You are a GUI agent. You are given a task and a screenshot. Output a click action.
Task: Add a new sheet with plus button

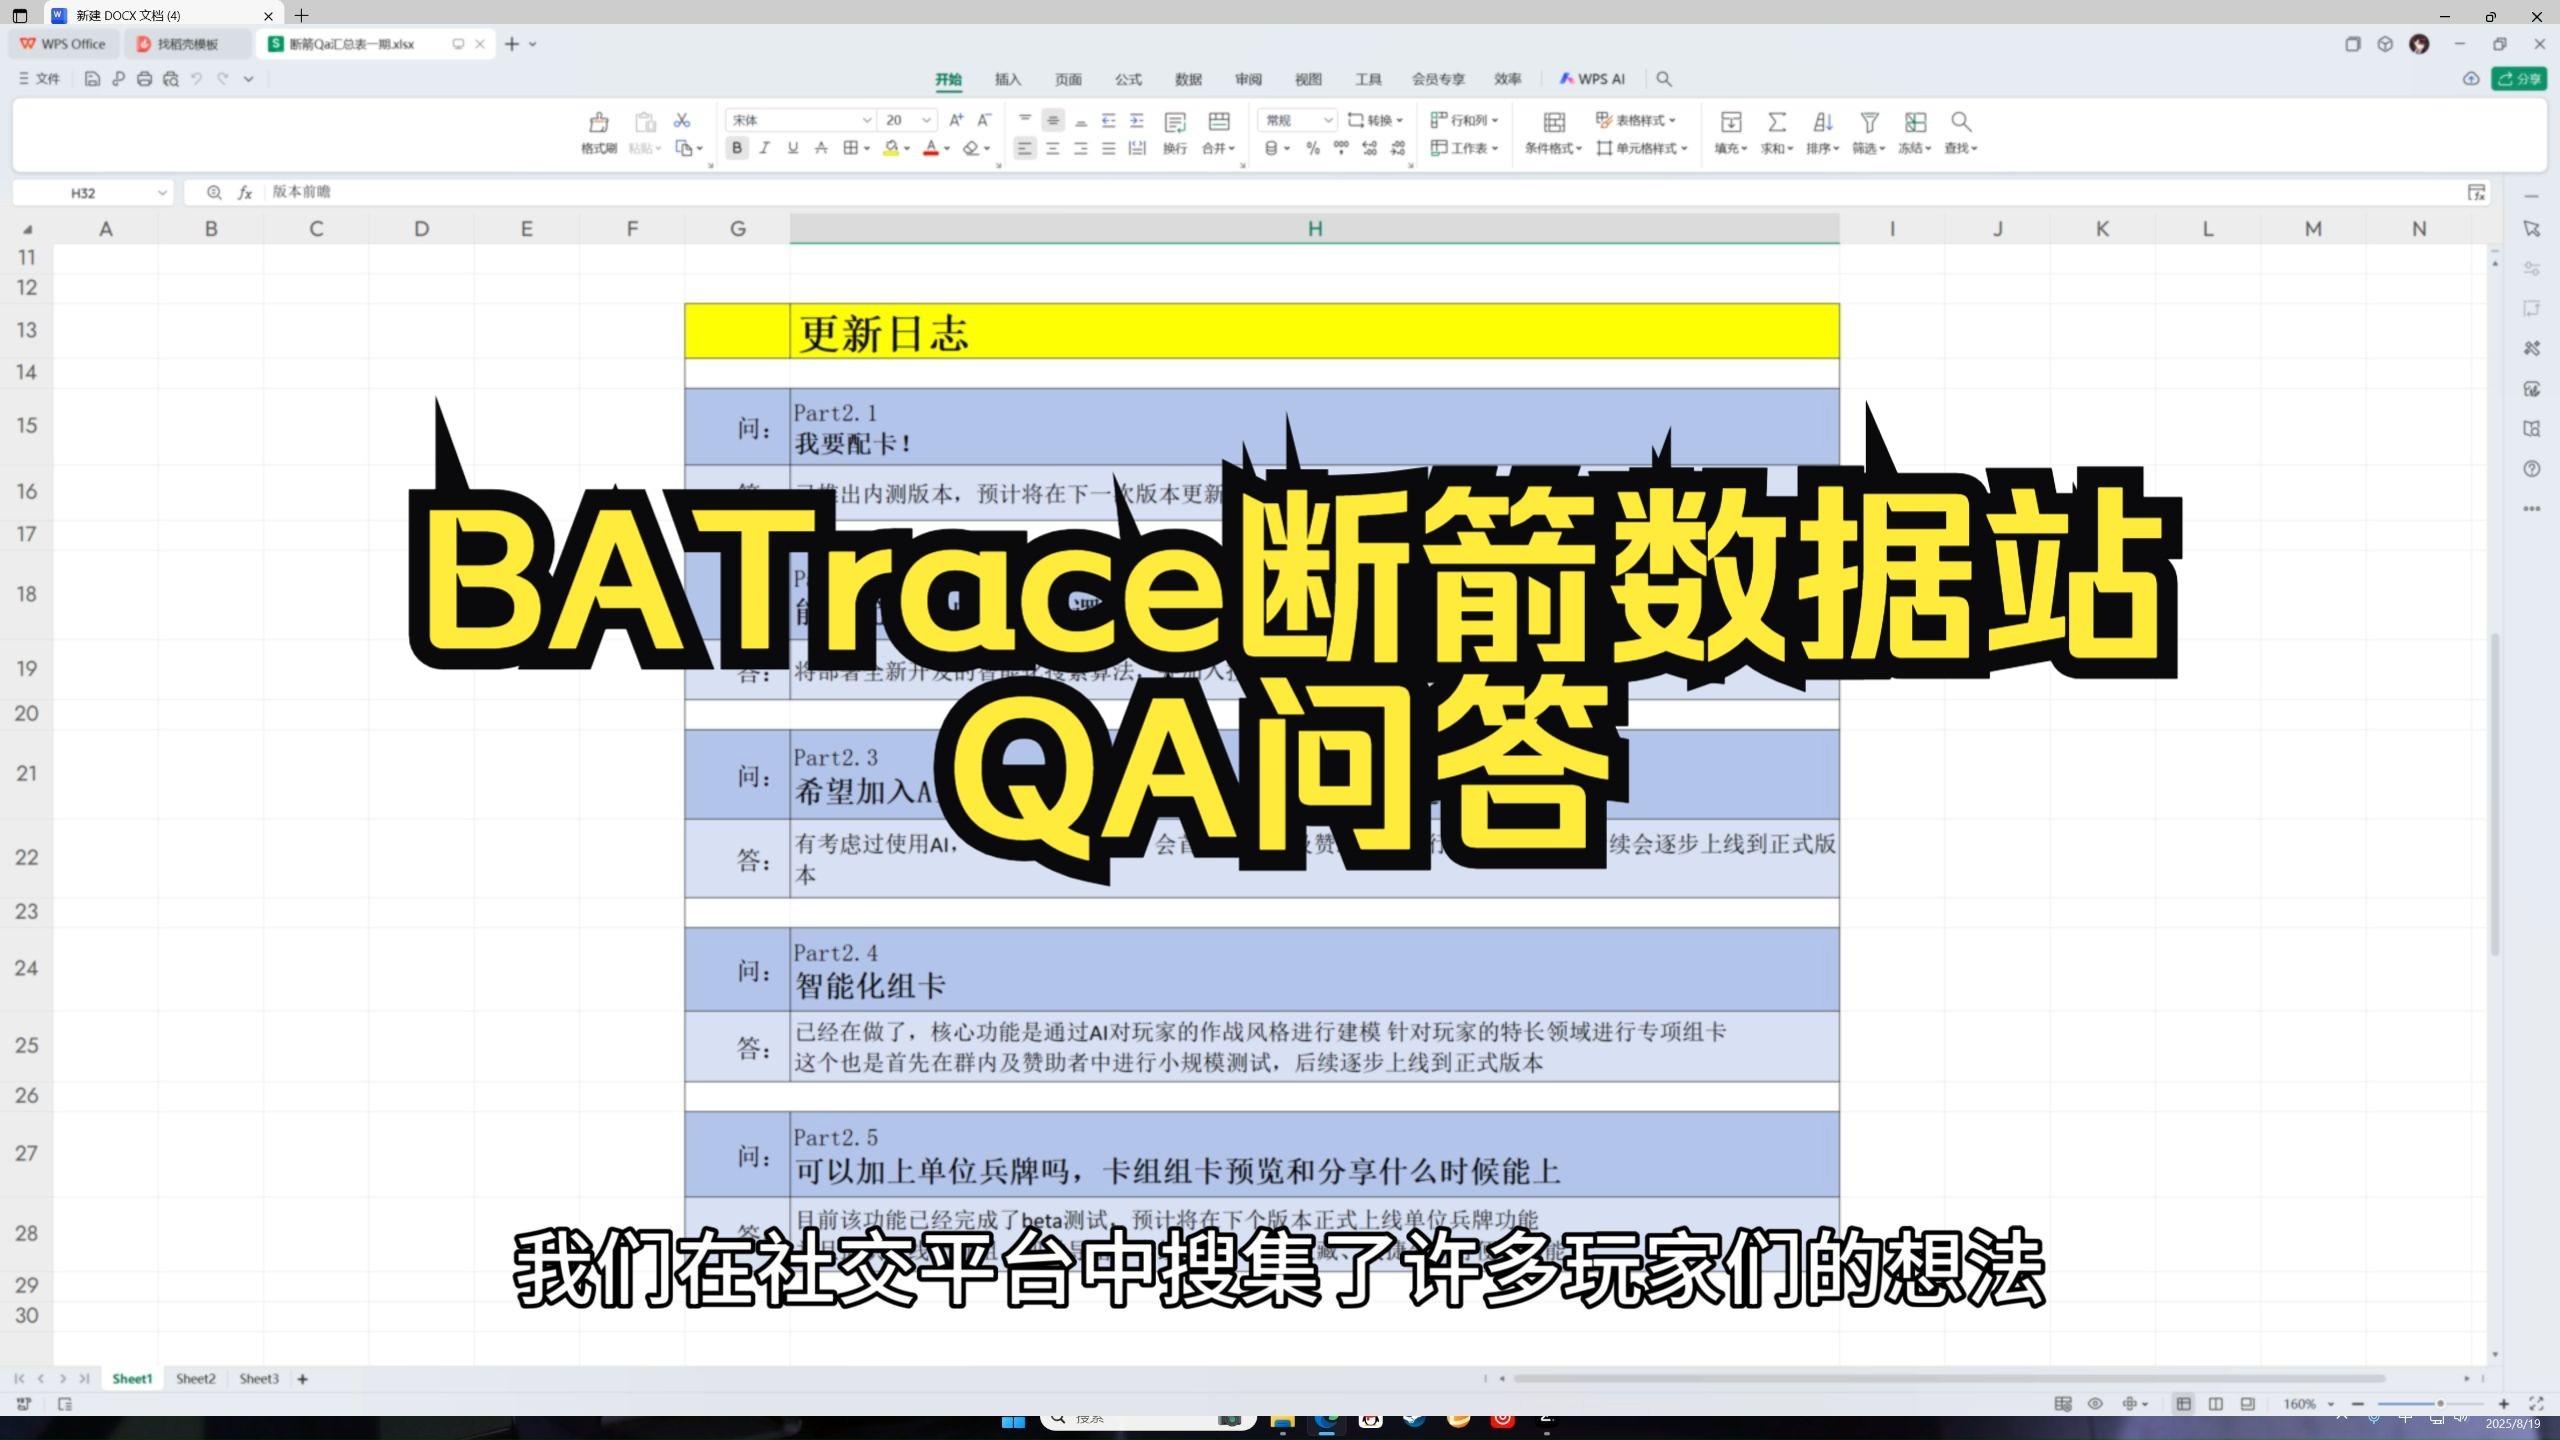point(302,1379)
